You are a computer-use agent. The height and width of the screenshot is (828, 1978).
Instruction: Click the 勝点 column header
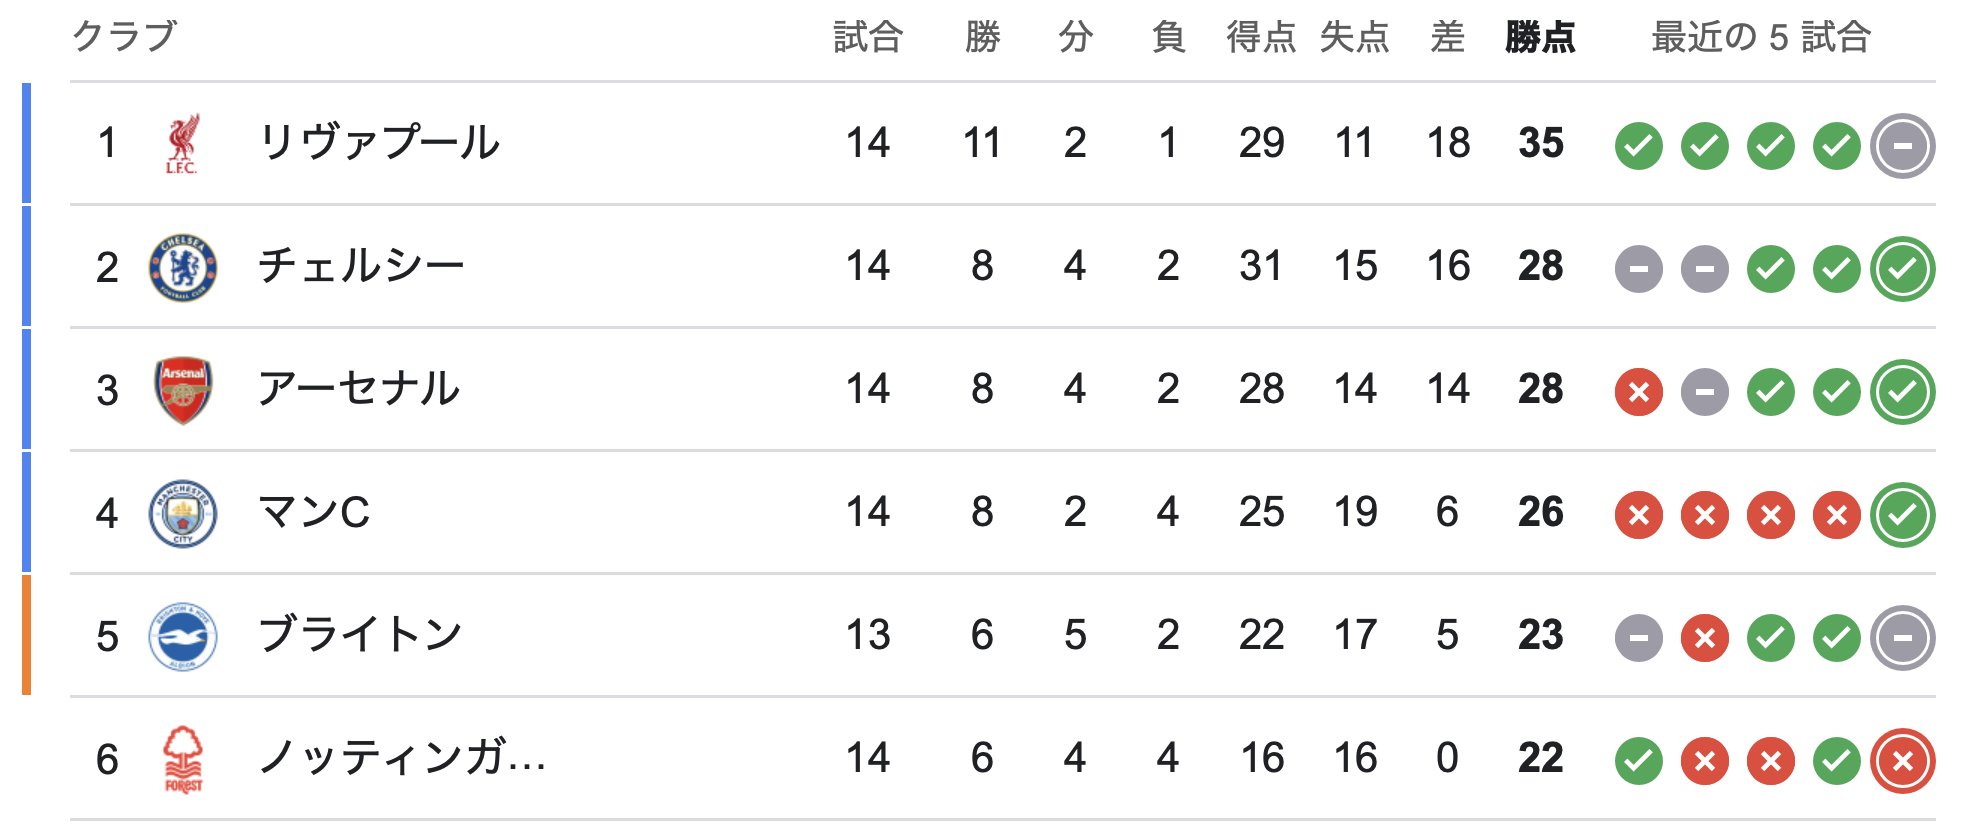click(1540, 37)
